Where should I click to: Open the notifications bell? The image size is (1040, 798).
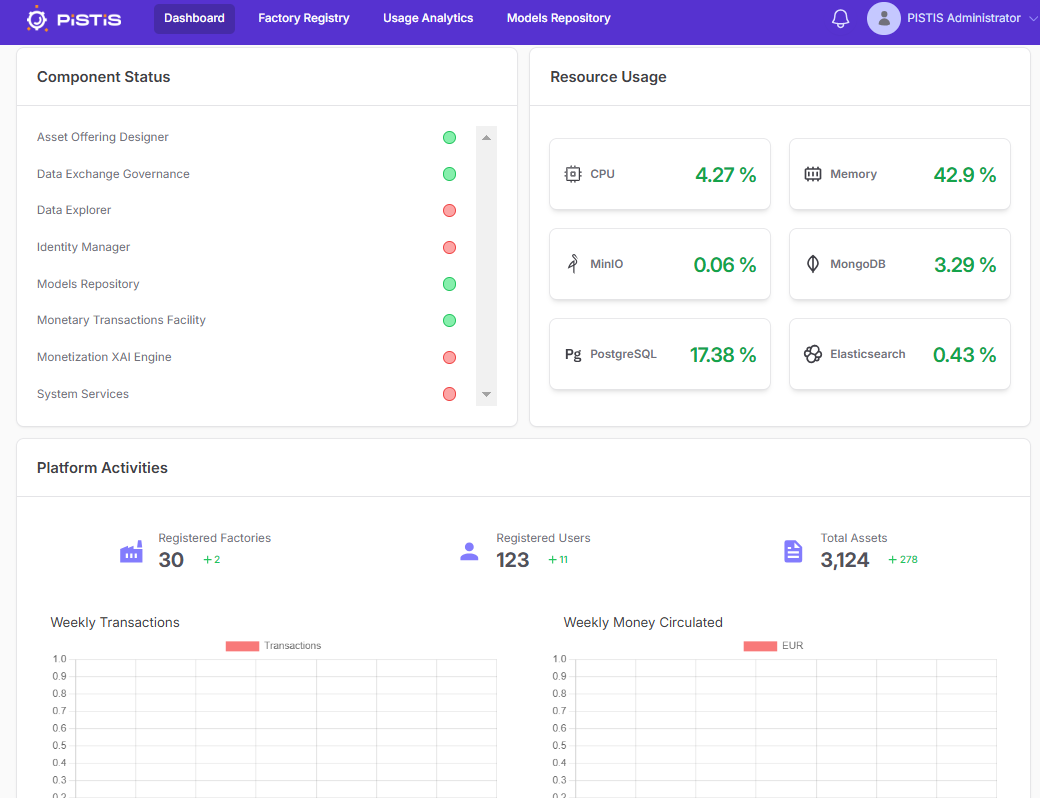[840, 19]
